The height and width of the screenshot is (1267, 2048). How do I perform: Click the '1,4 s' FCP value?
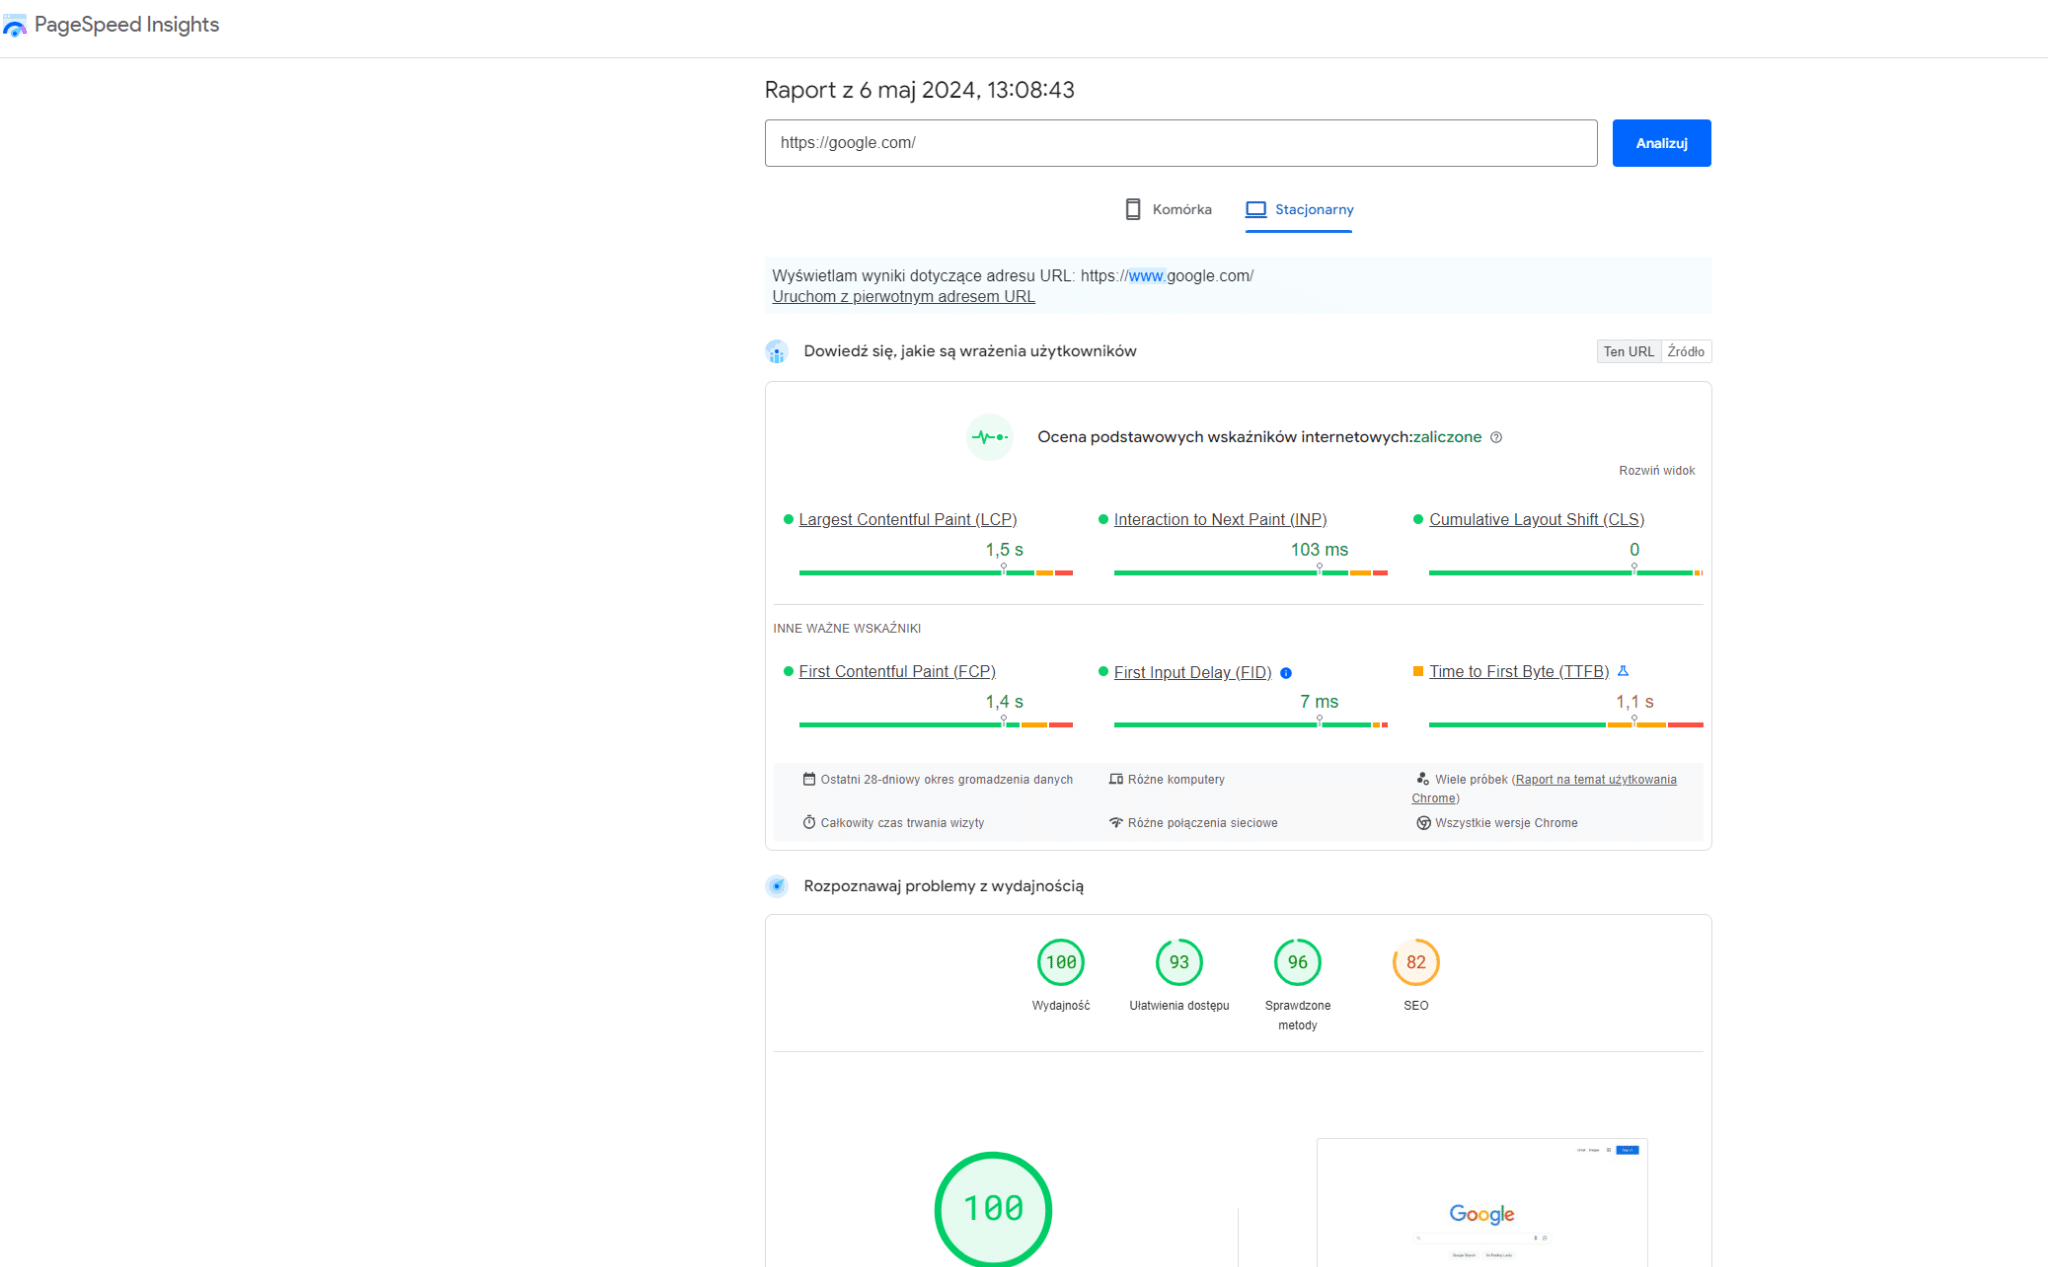click(x=1004, y=702)
